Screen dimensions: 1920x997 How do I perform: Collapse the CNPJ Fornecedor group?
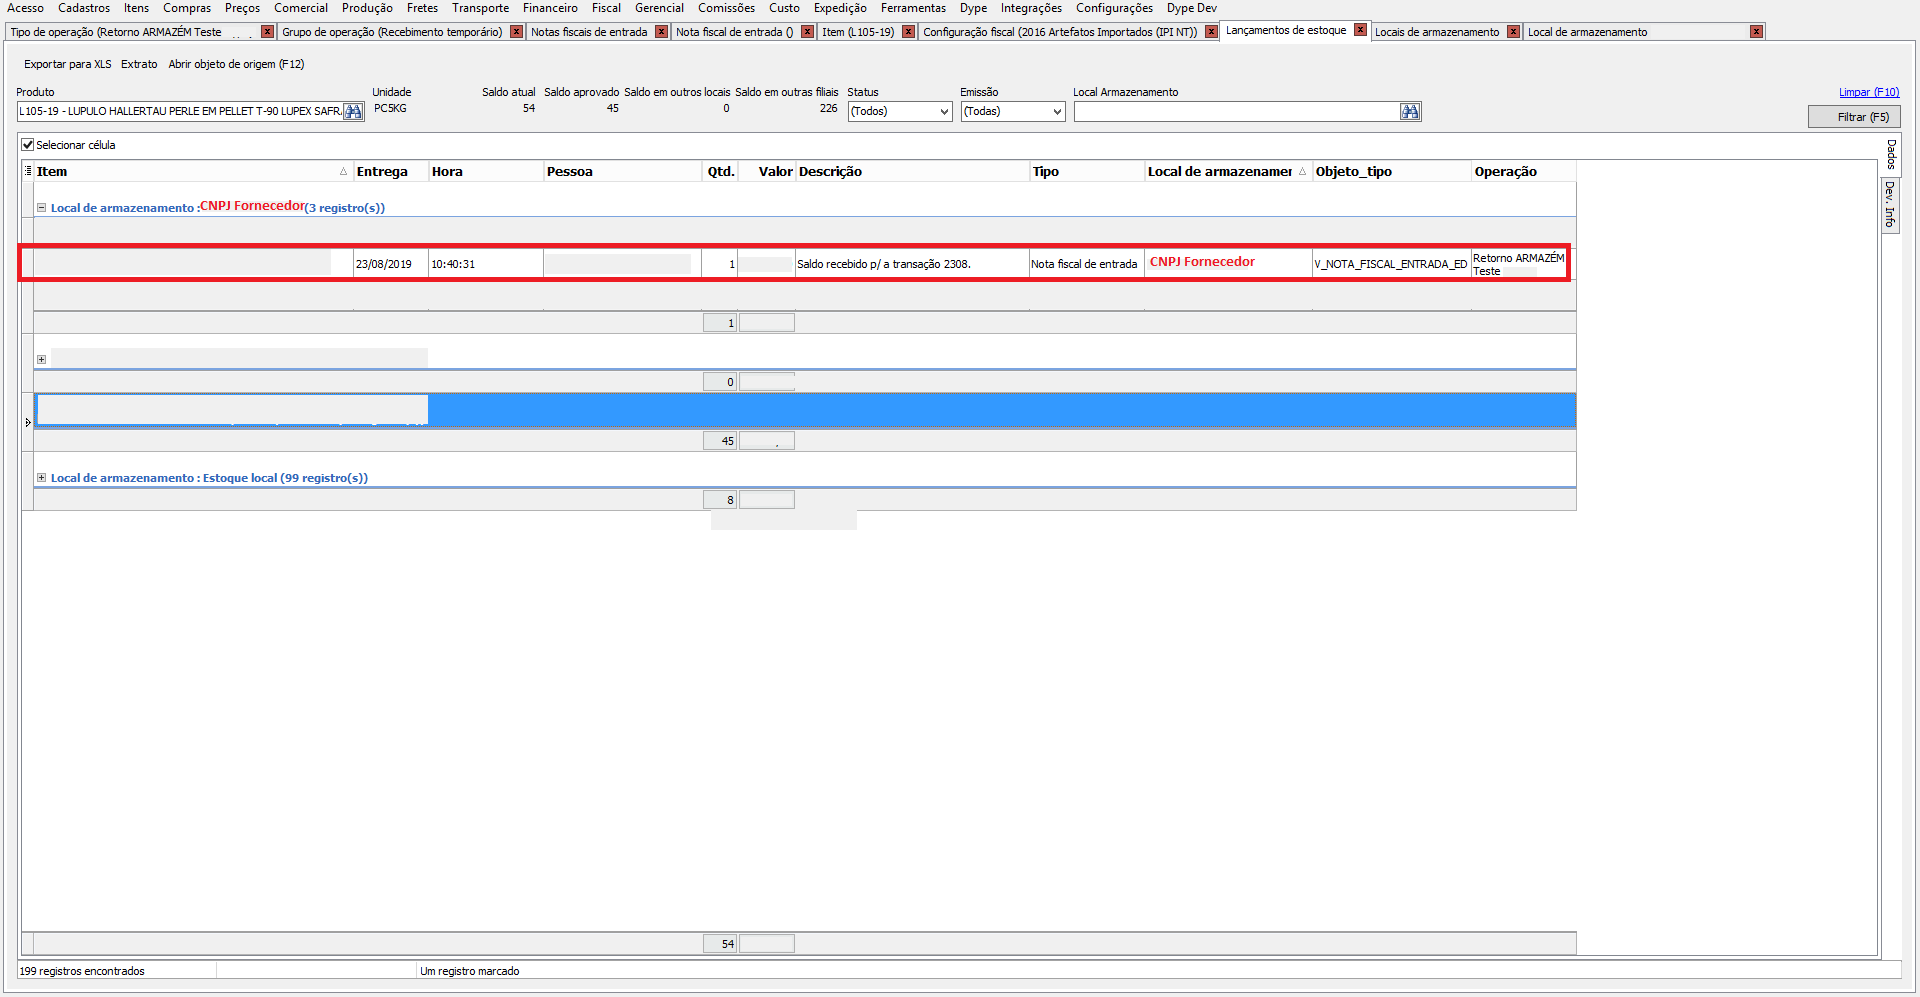coord(42,208)
